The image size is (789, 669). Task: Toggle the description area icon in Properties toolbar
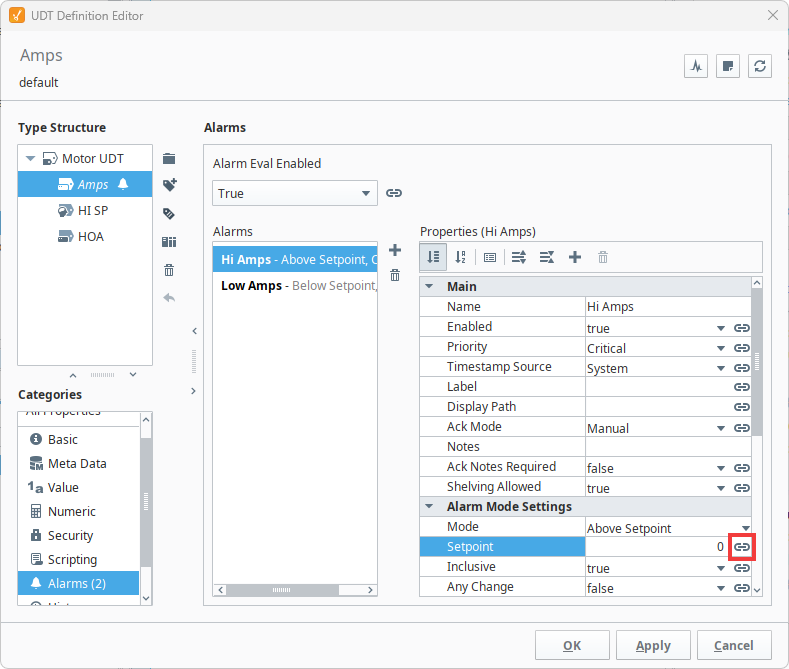click(x=490, y=258)
